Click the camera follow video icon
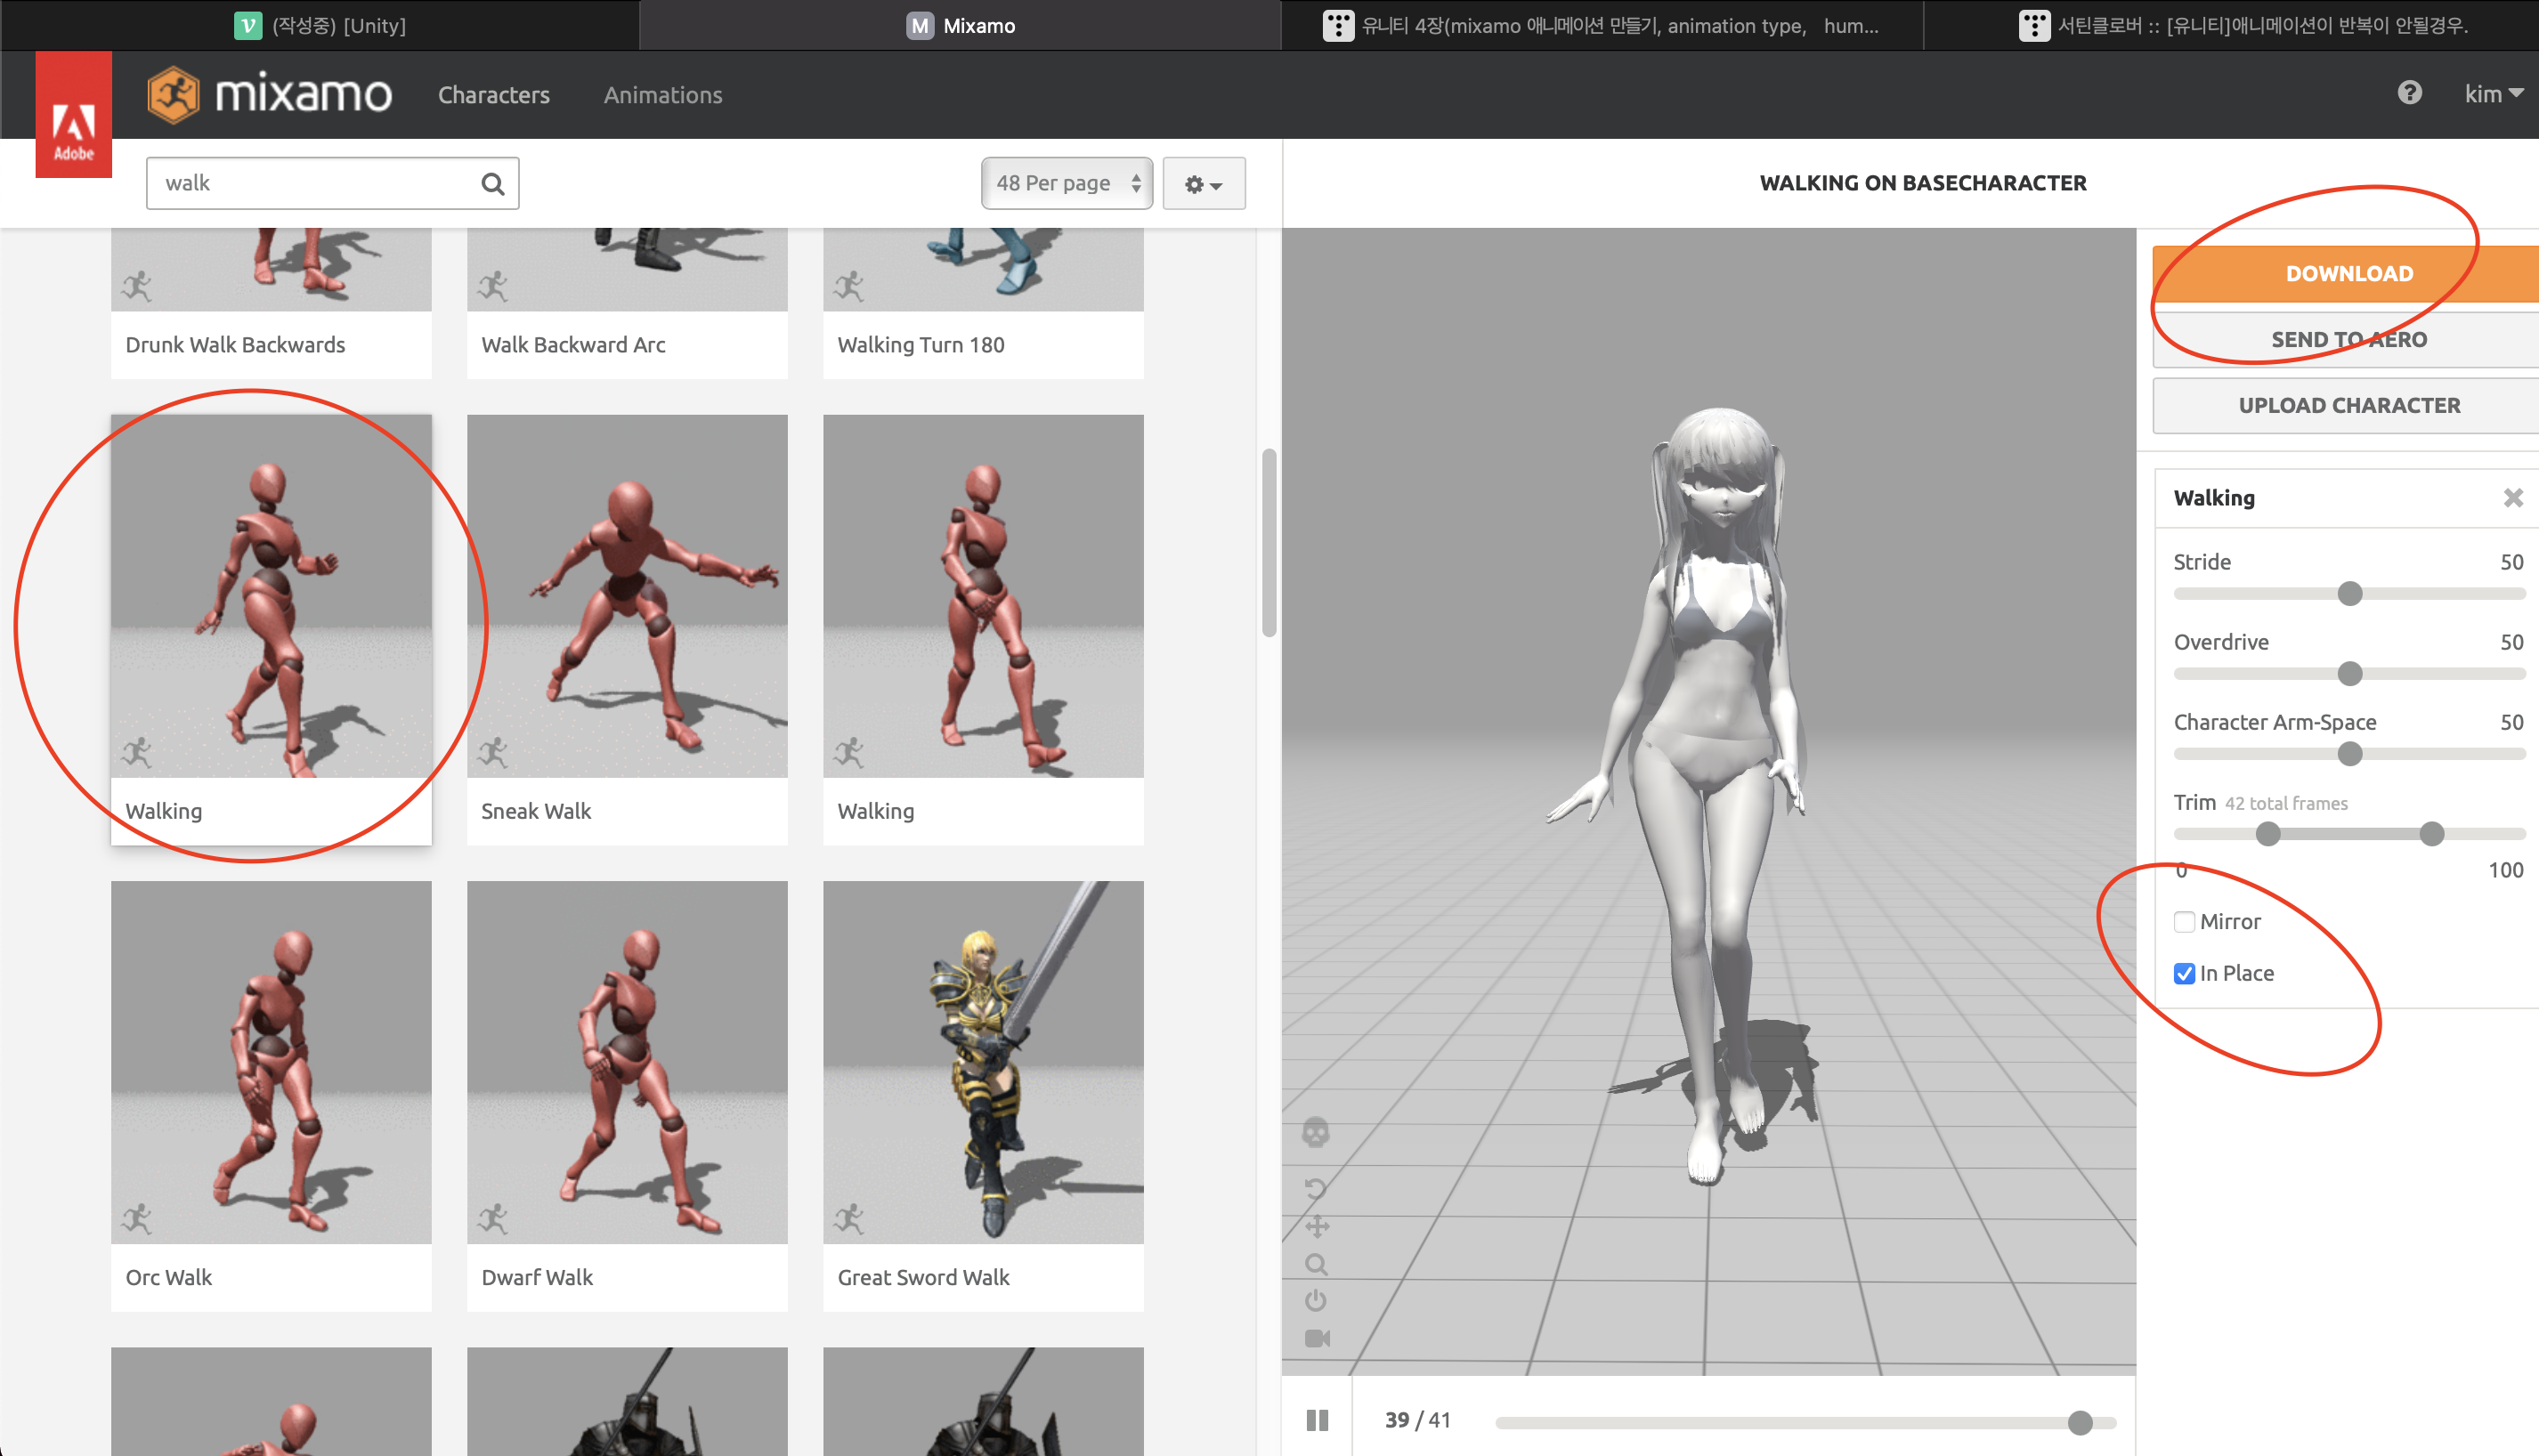This screenshot has height=1456, width=2539. pos(1317,1338)
